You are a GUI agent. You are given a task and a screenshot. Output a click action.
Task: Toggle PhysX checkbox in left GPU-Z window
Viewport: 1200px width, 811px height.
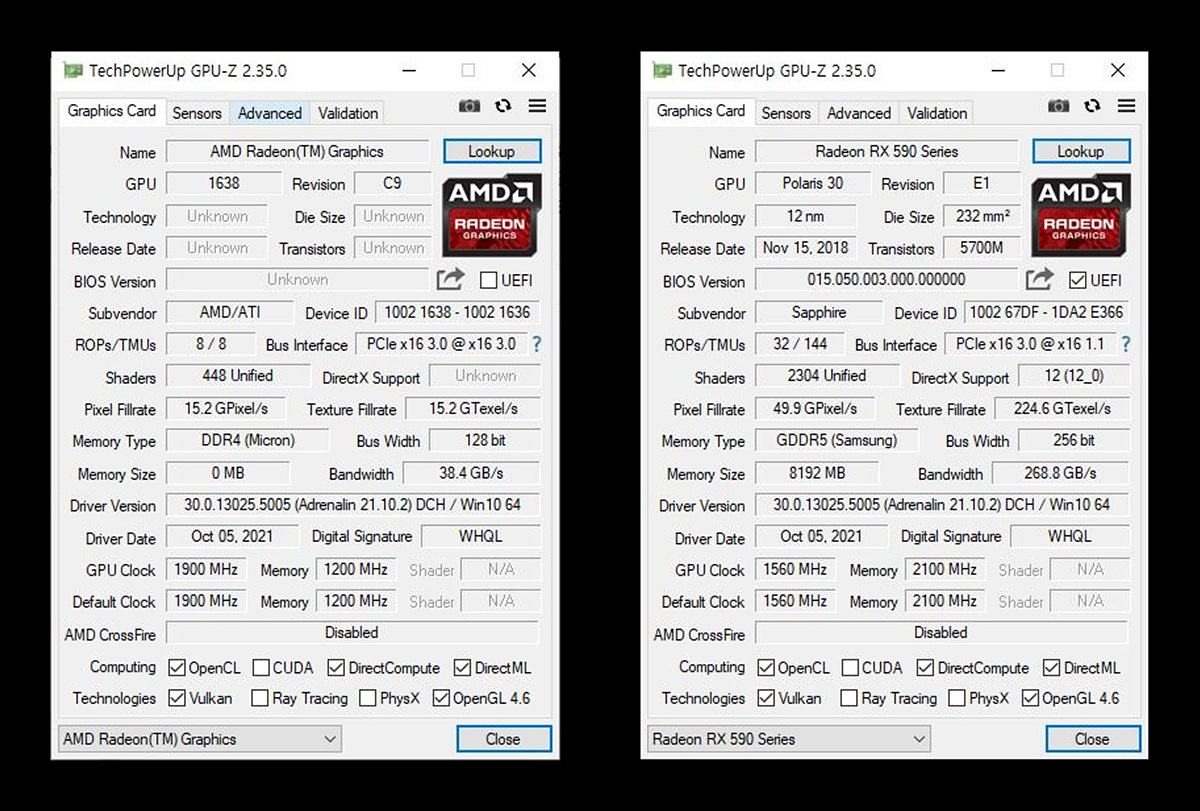[x=367, y=698]
